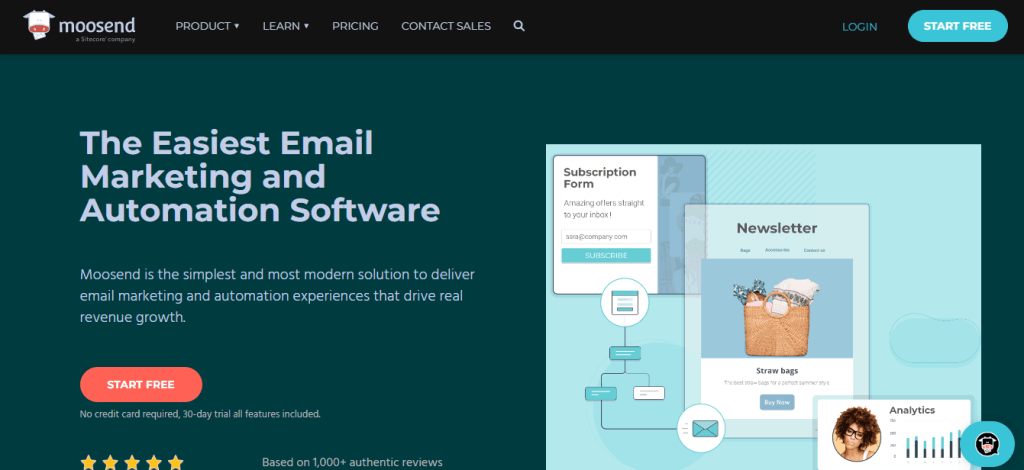Click the coral START FREE hero button

[141, 384]
